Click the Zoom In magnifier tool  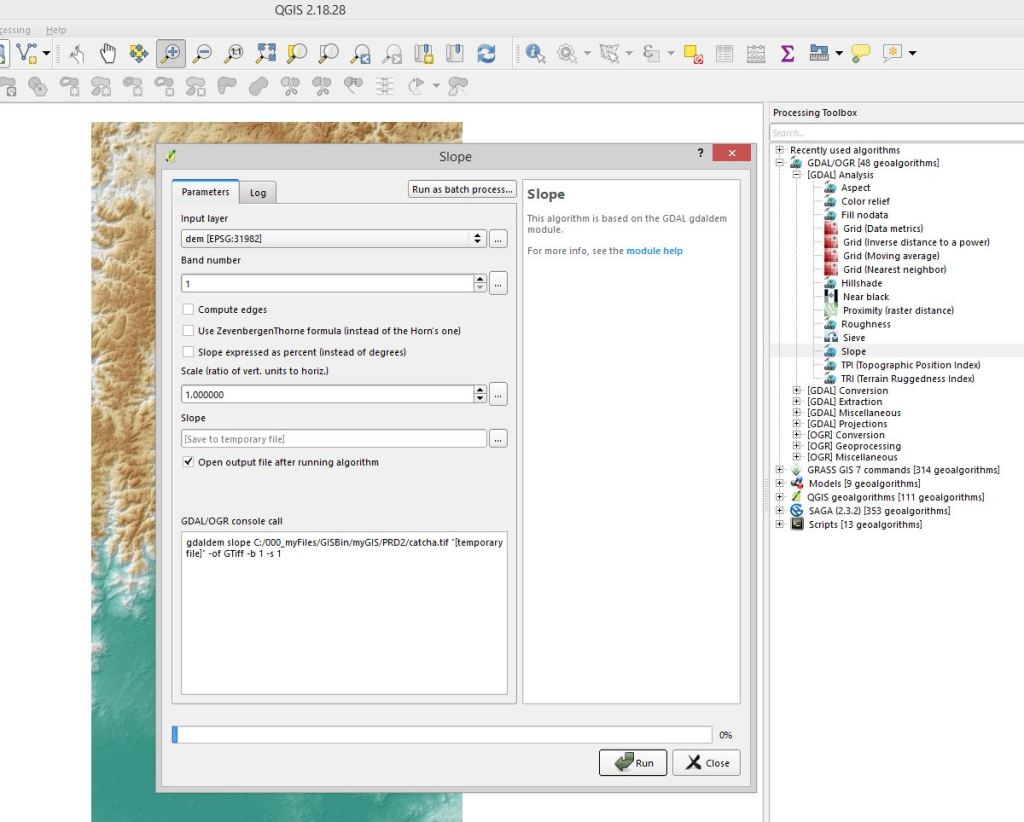coord(170,53)
